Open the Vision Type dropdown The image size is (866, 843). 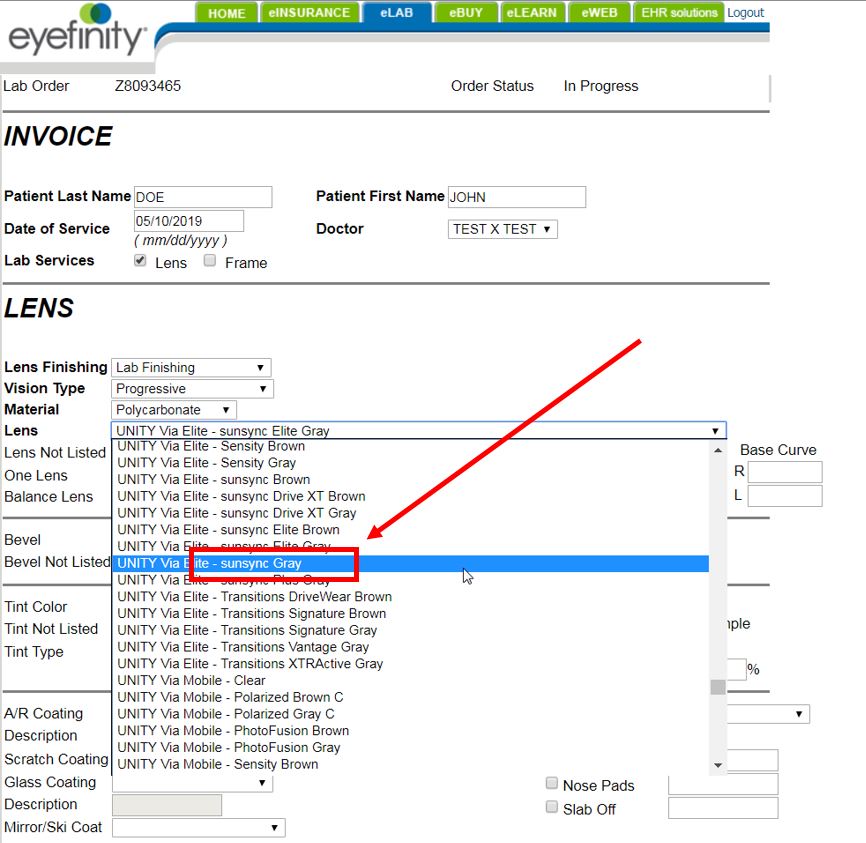coord(192,389)
